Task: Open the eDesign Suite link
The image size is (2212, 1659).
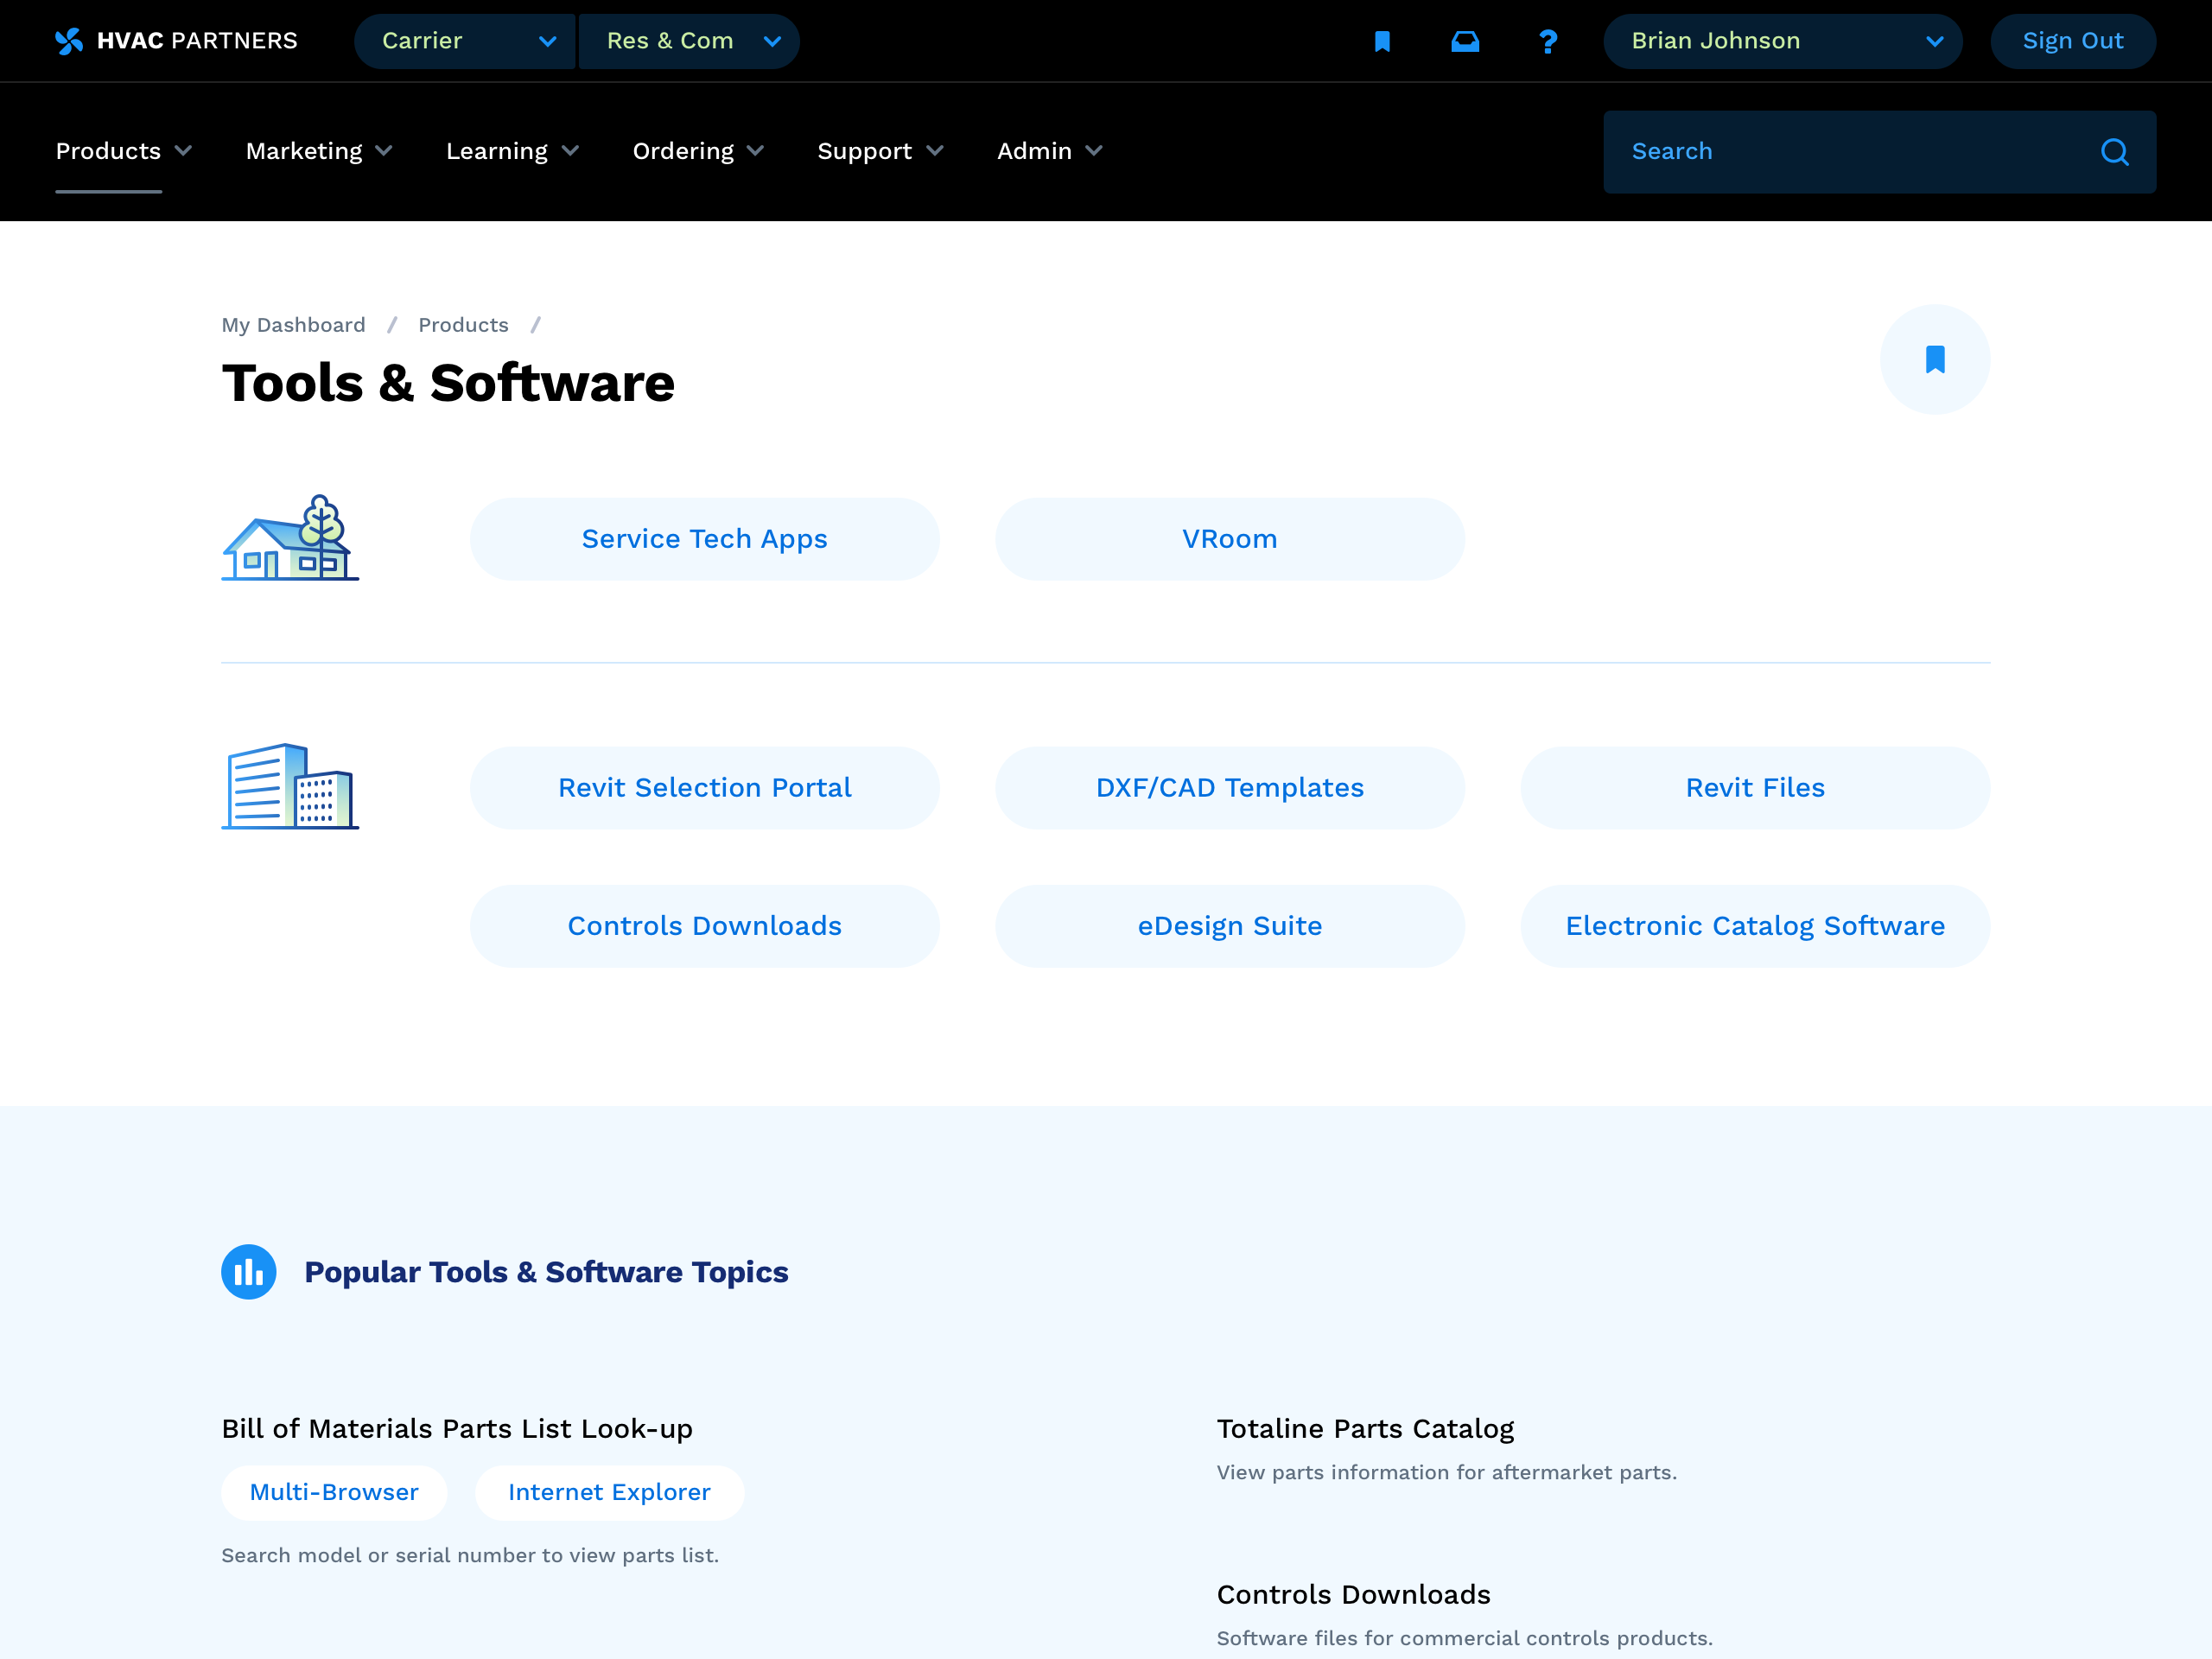Action: (1229, 926)
